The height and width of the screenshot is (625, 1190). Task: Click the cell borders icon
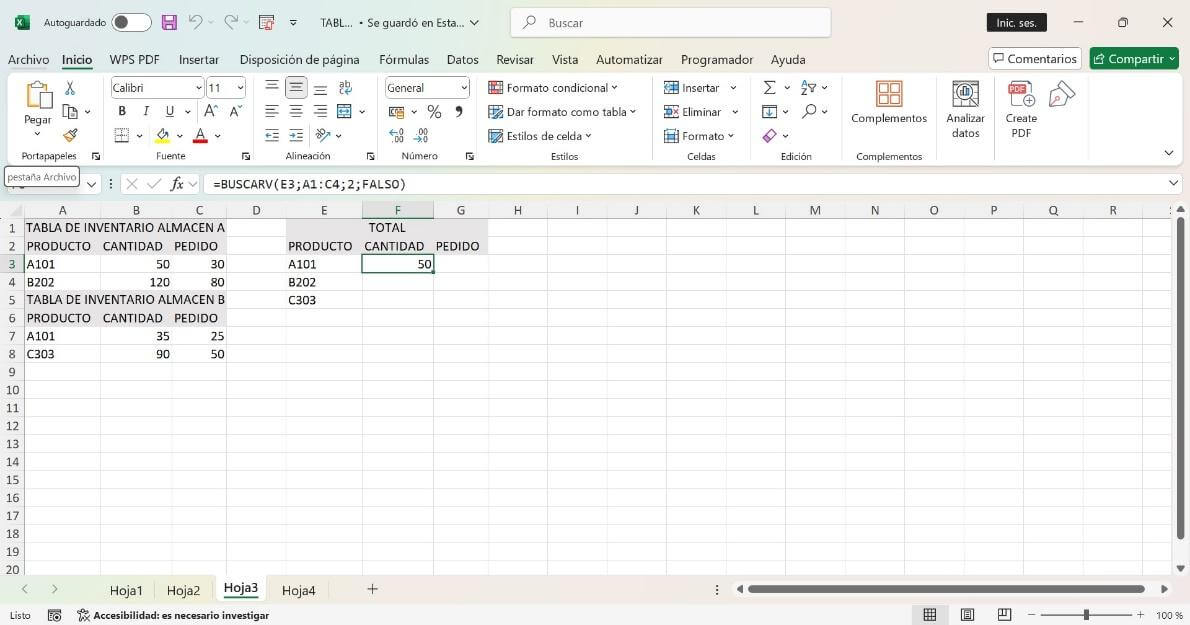click(x=121, y=136)
